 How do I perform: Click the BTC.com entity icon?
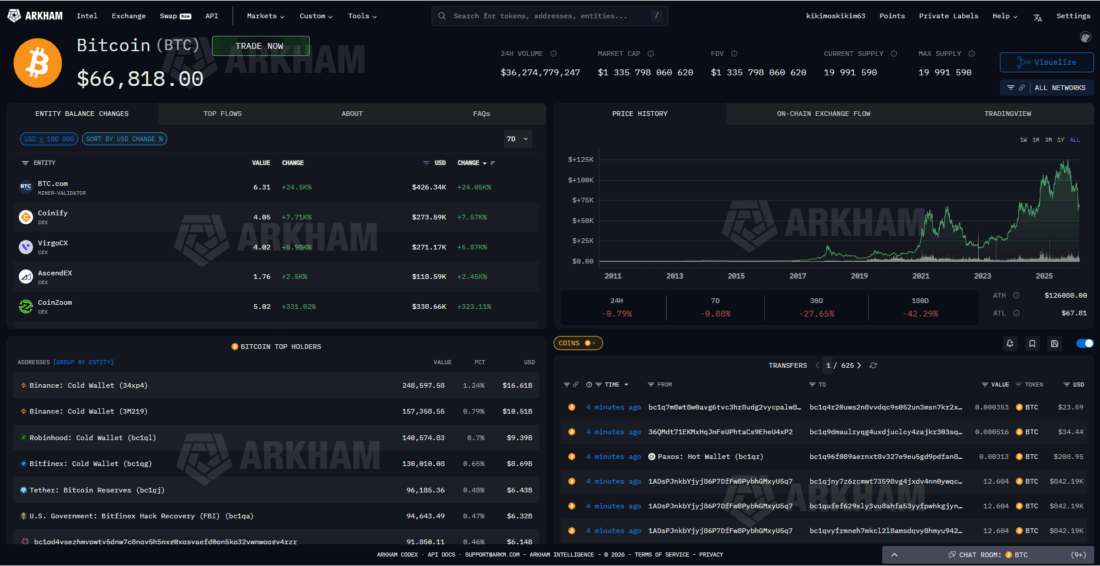click(x=25, y=187)
